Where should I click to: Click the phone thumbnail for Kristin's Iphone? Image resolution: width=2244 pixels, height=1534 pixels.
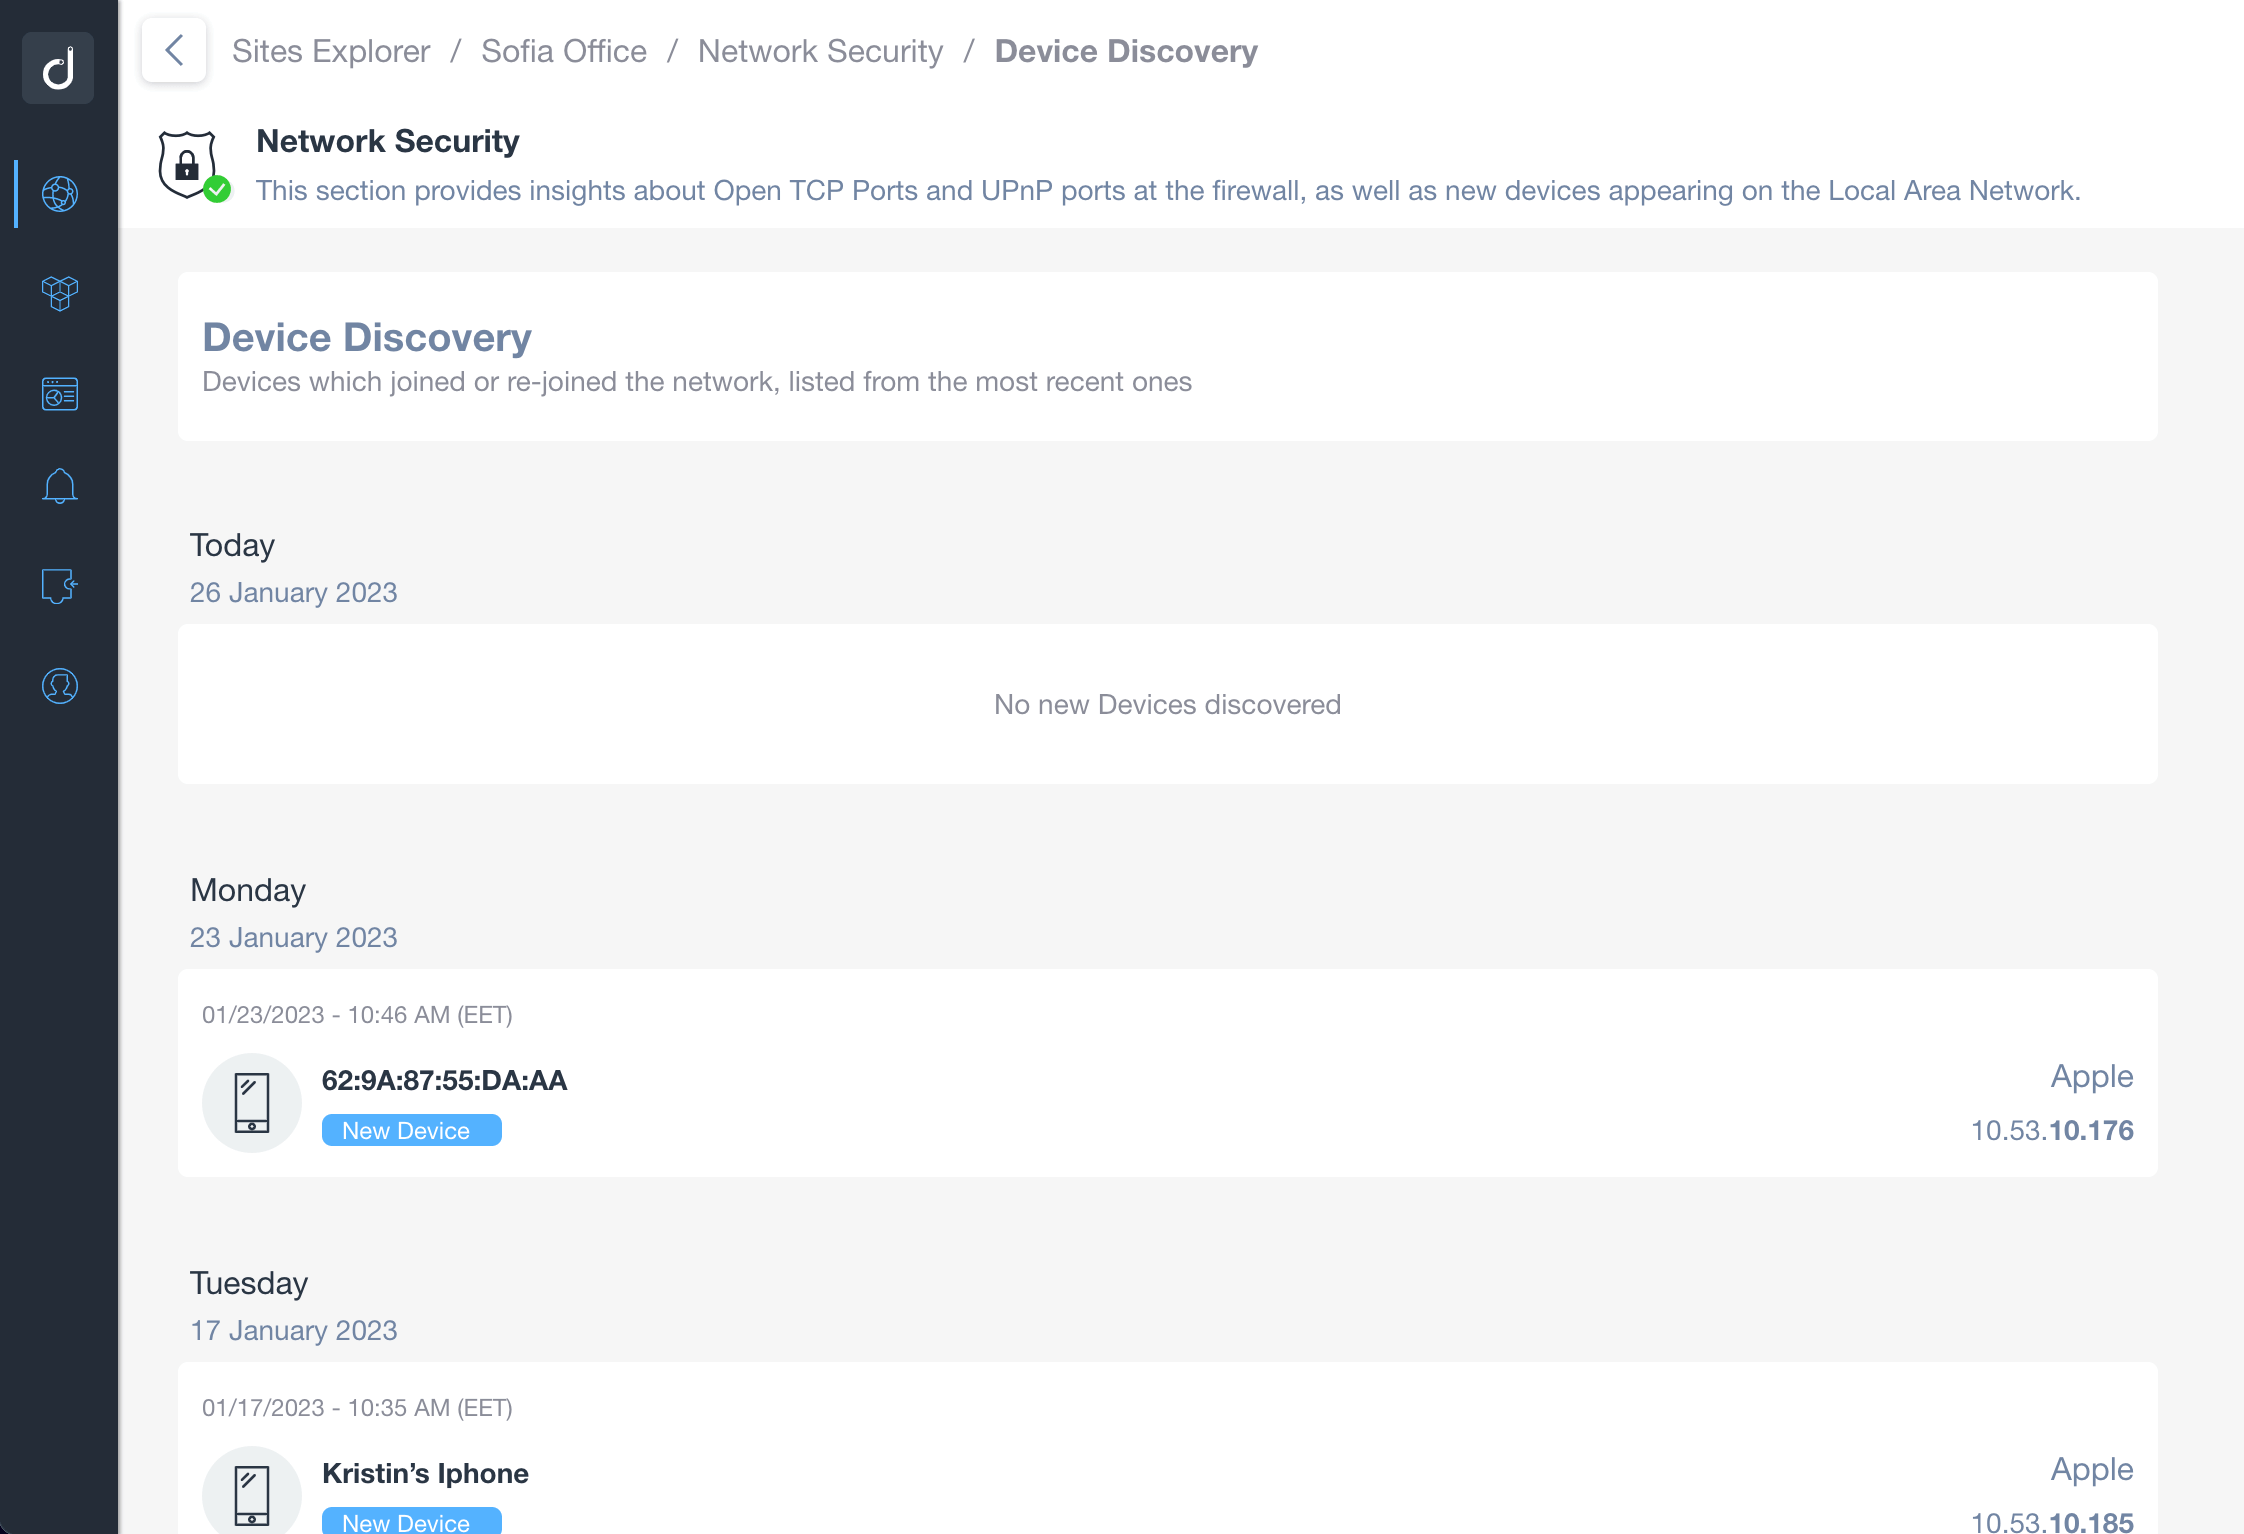click(x=252, y=1494)
